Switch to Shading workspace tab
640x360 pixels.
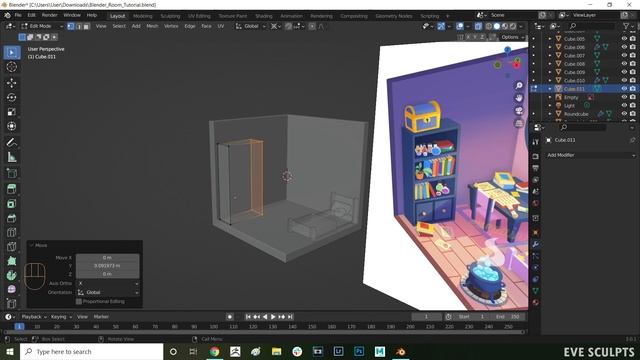pos(264,16)
